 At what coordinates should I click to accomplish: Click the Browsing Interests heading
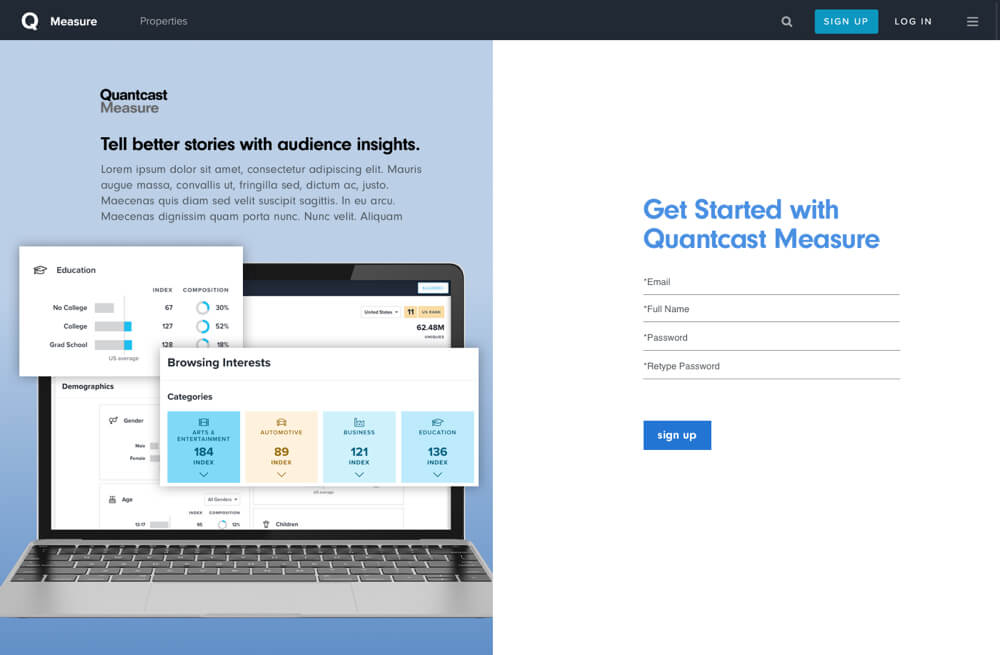tap(219, 362)
